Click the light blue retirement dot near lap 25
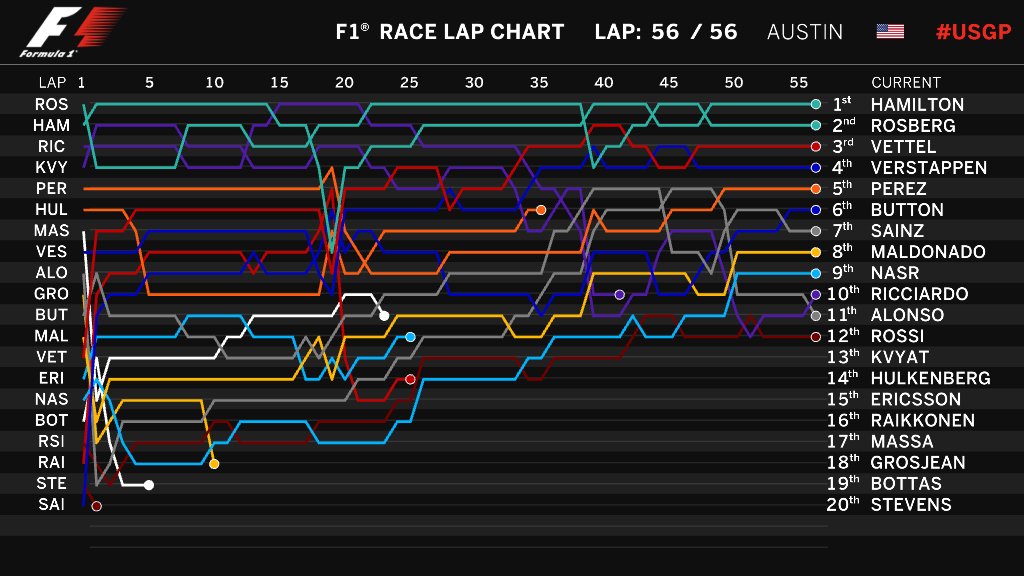This screenshot has width=1024, height=576. pos(410,337)
